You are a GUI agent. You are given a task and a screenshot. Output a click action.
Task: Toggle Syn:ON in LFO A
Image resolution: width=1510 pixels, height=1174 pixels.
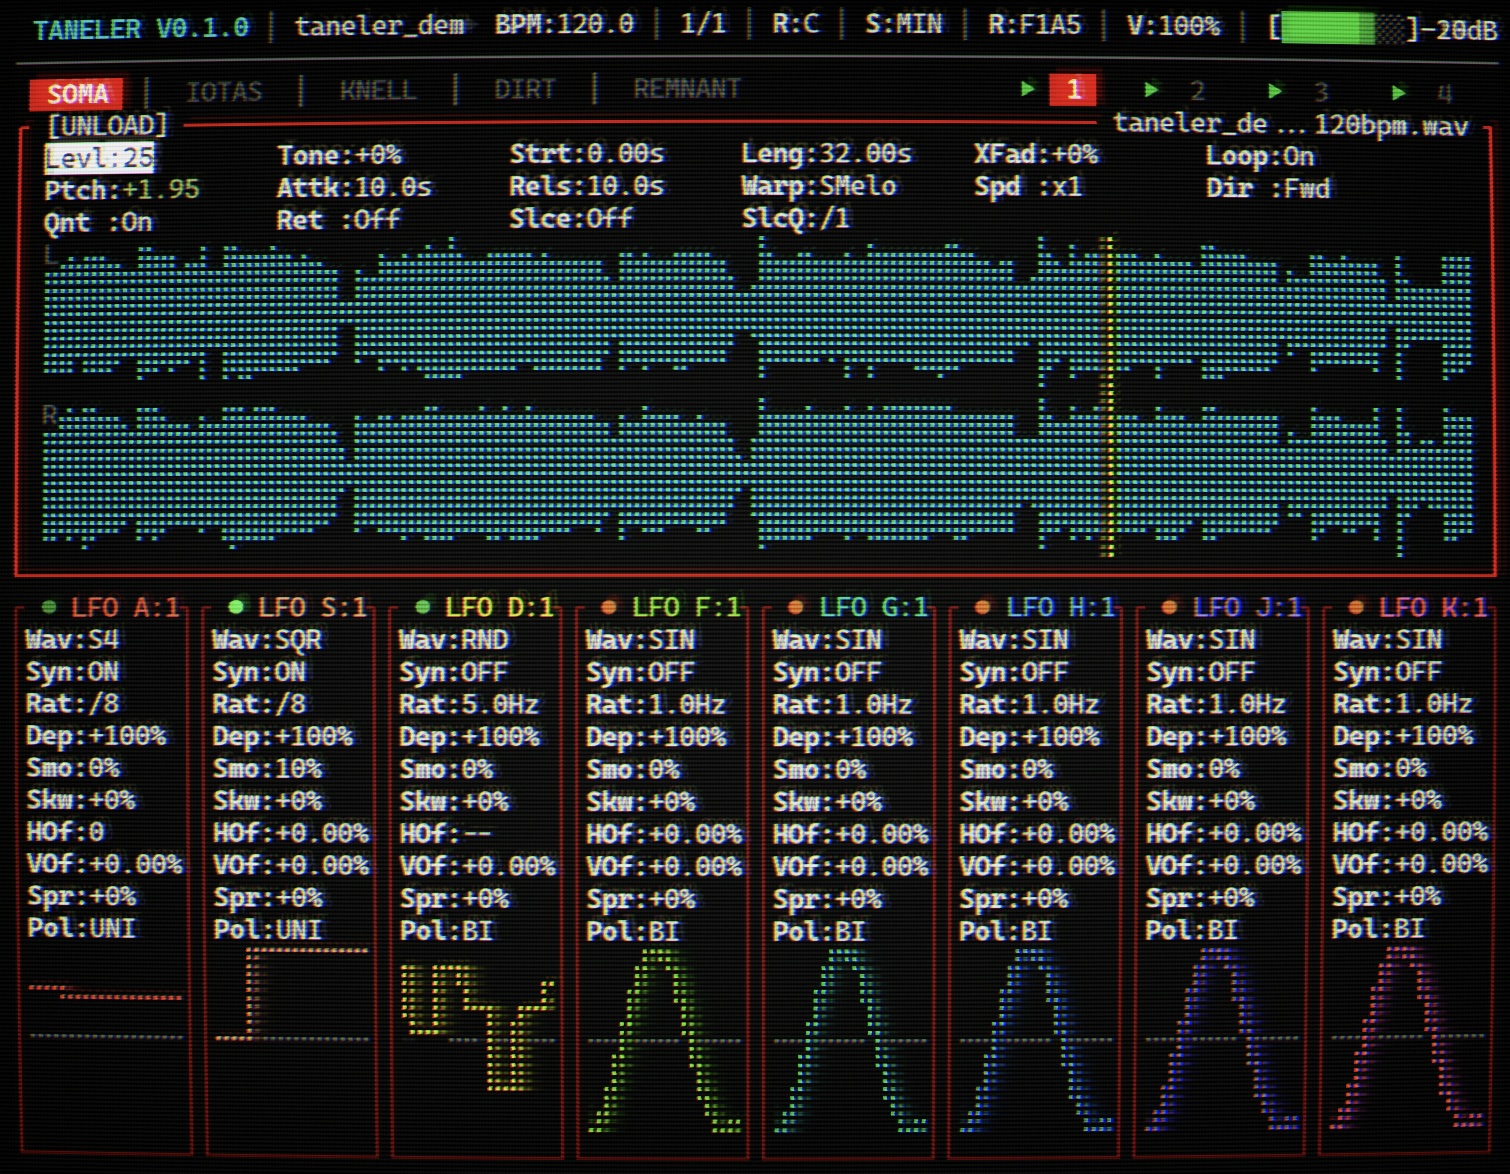click(x=73, y=672)
